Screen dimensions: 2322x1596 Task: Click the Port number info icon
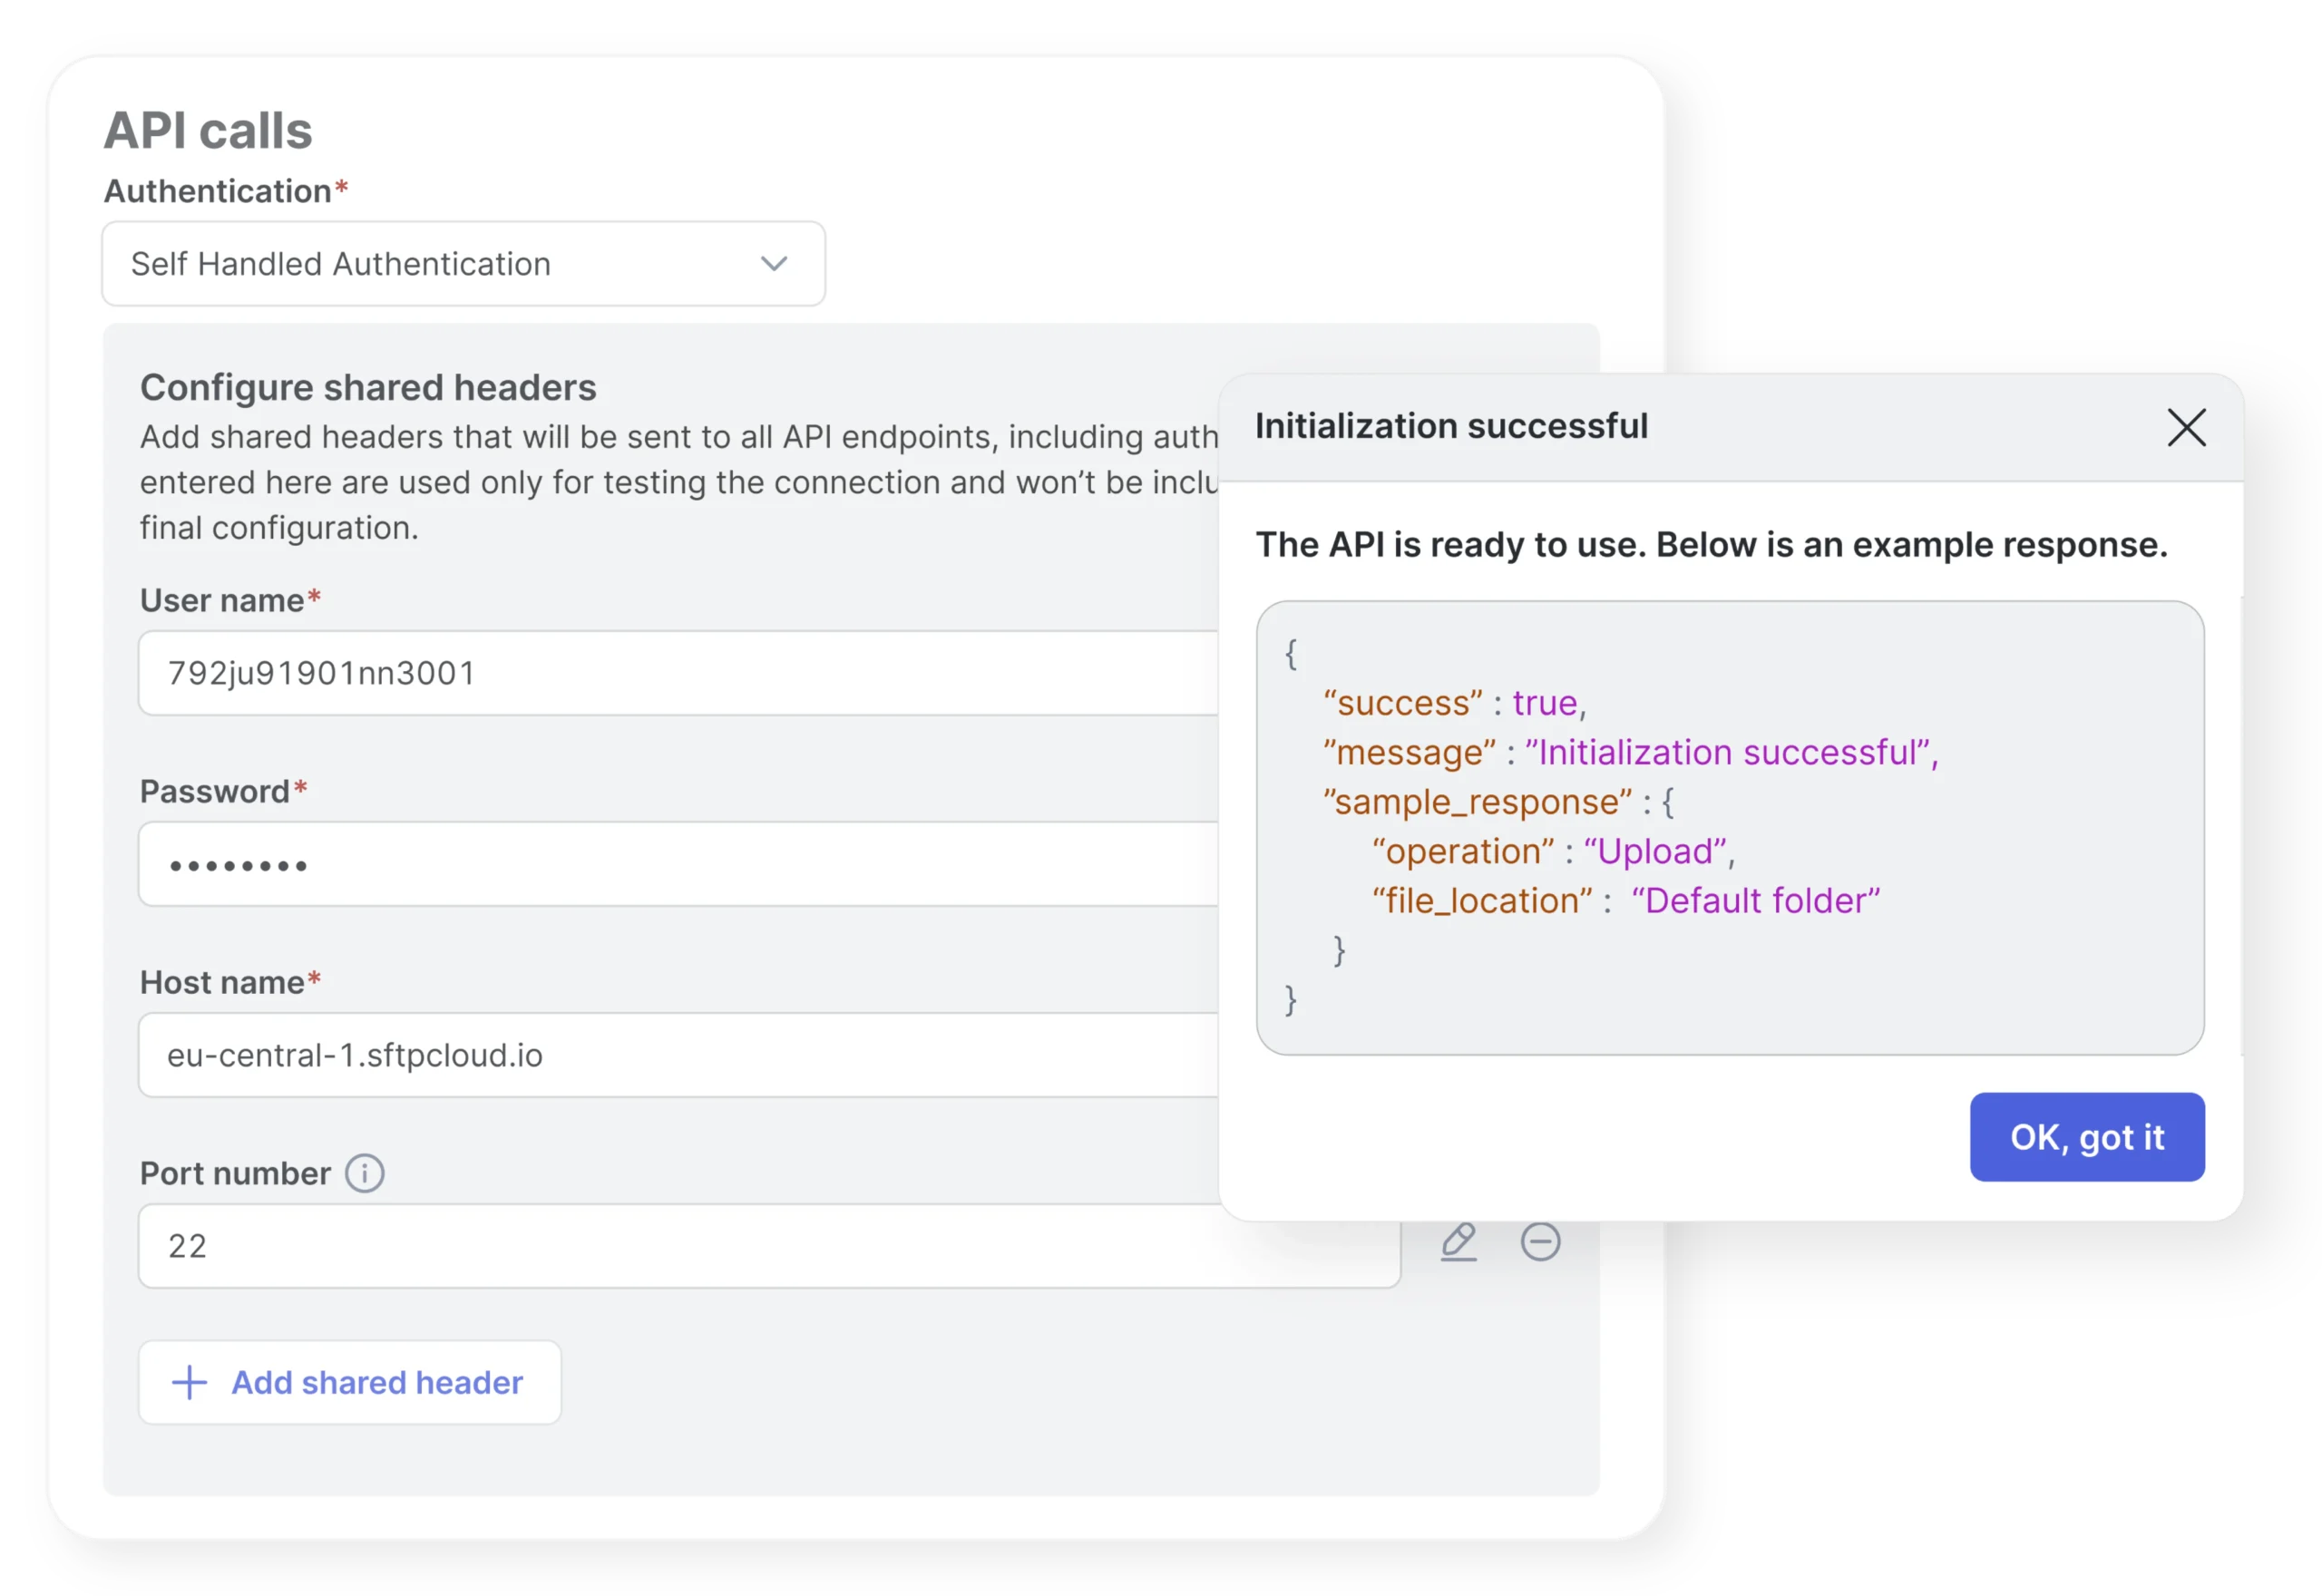(x=364, y=1173)
